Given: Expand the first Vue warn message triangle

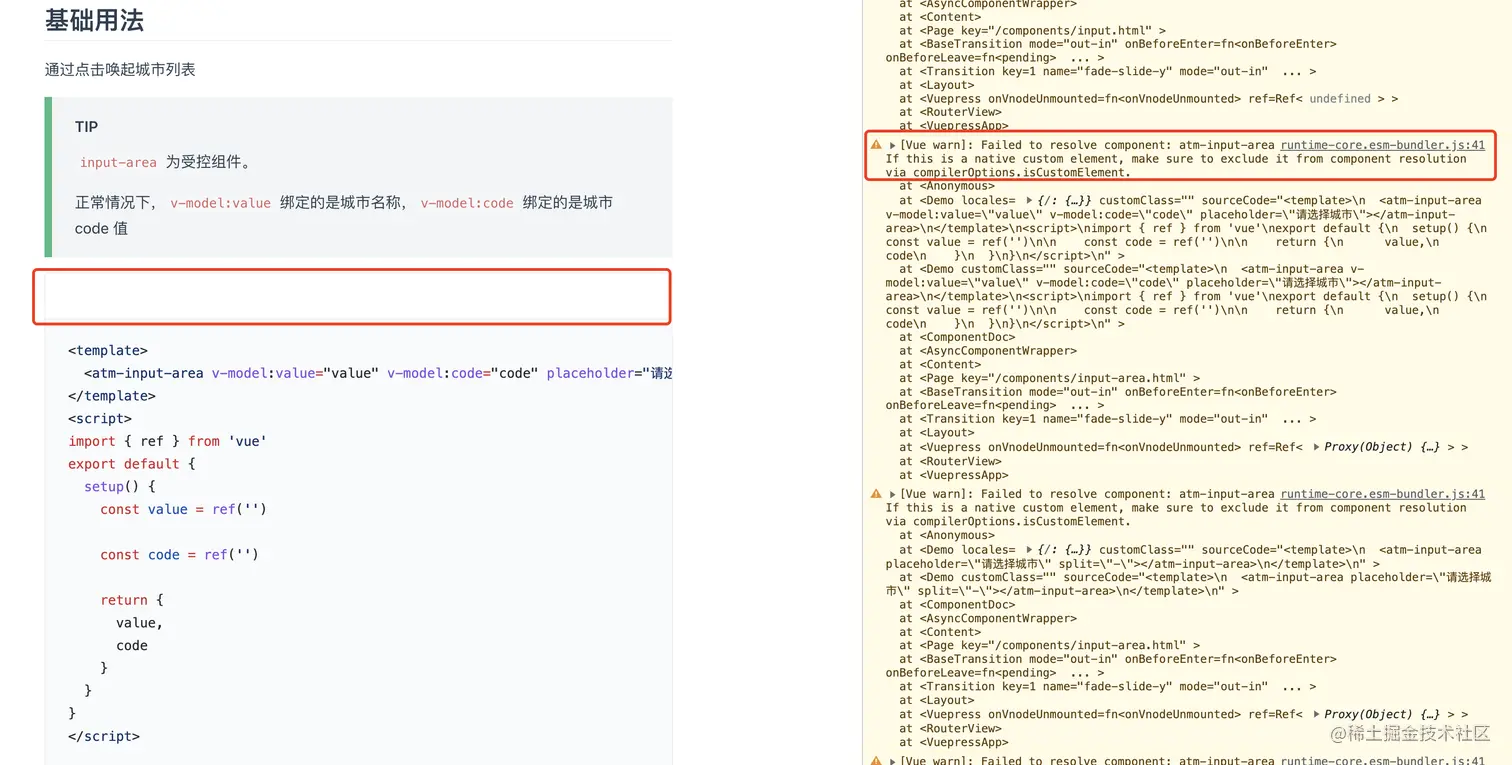Looking at the screenshot, I should (892, 145).
